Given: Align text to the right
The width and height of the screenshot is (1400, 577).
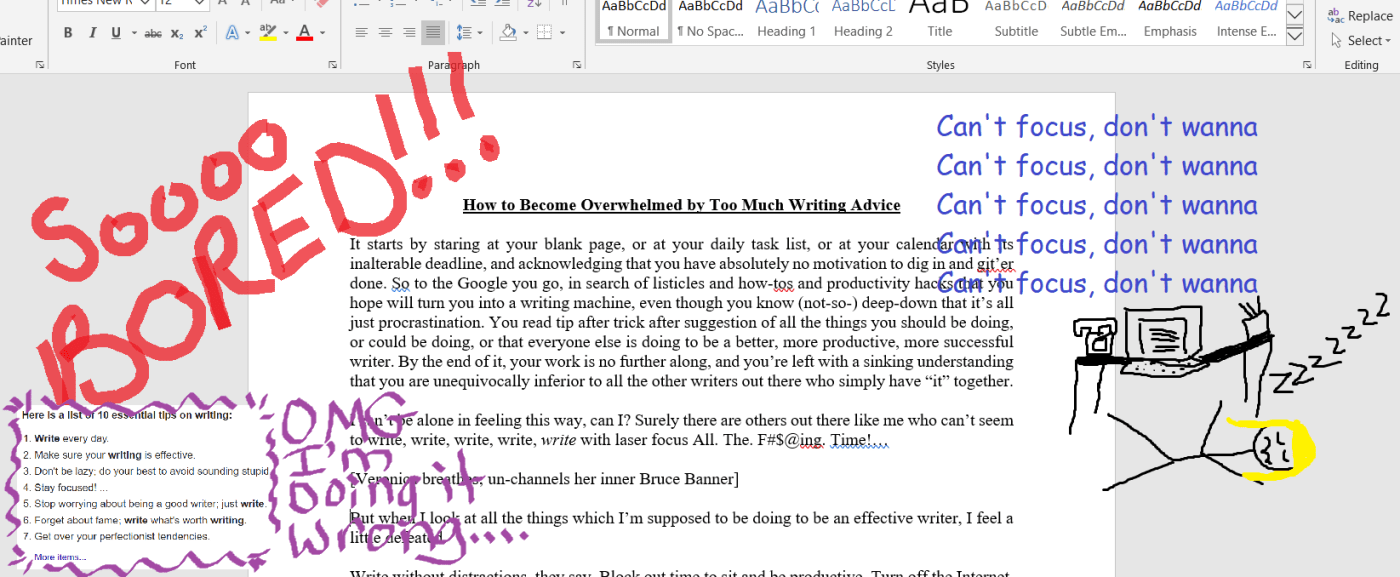Looking at the screenshot, I should [x=409, y=33].
